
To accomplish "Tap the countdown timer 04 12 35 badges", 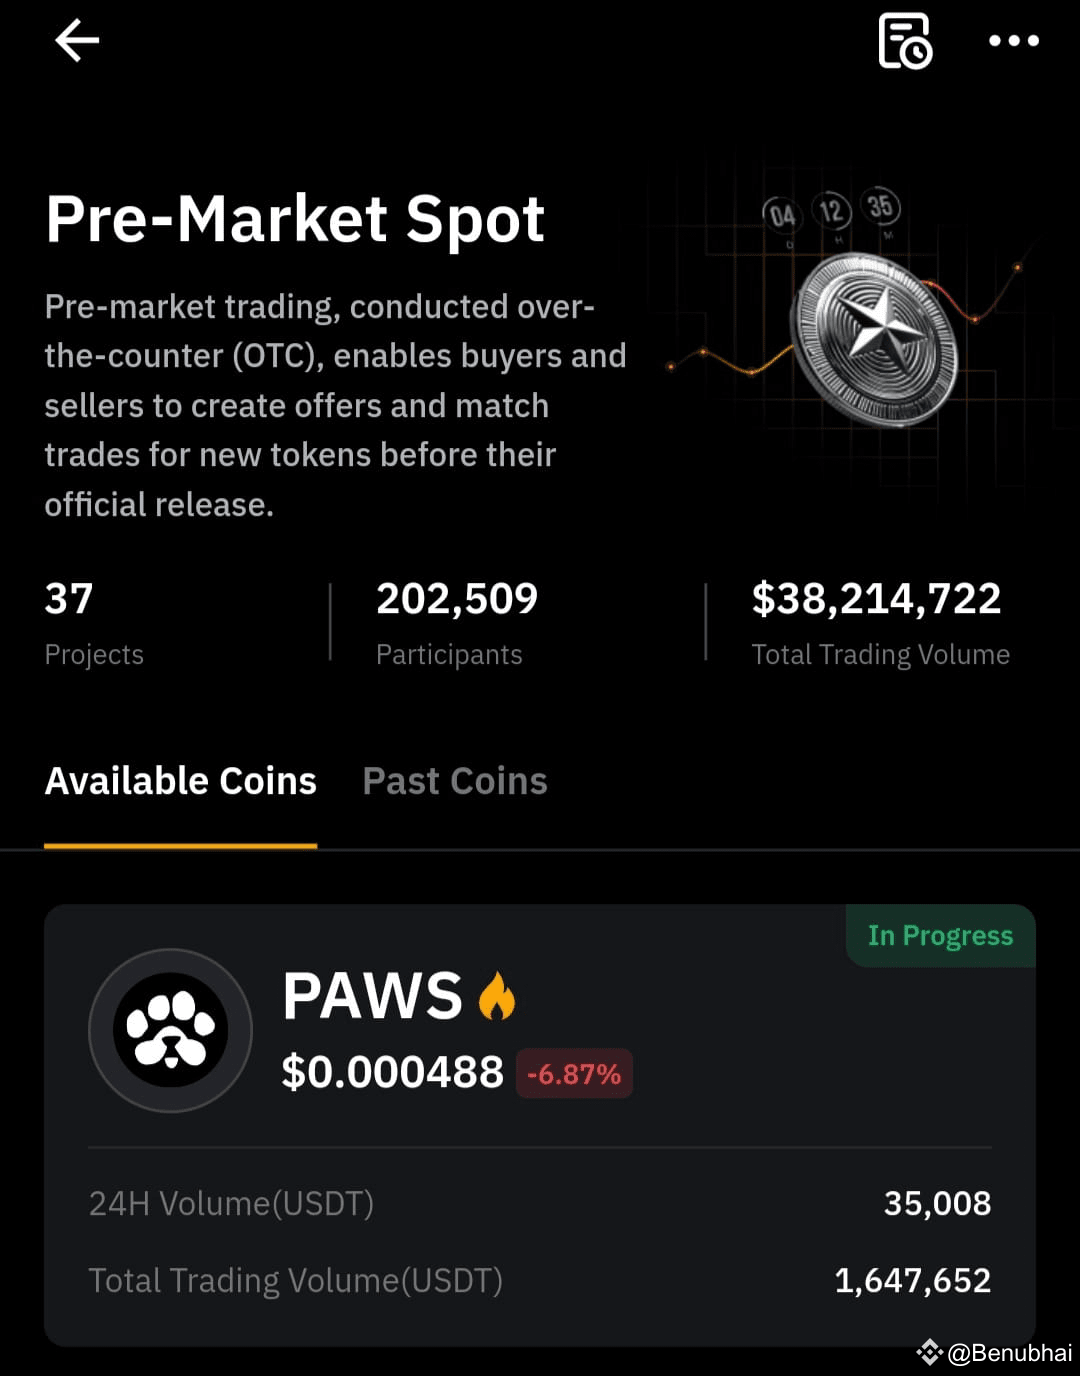I will pyautogui.click(x=831, y=211).
